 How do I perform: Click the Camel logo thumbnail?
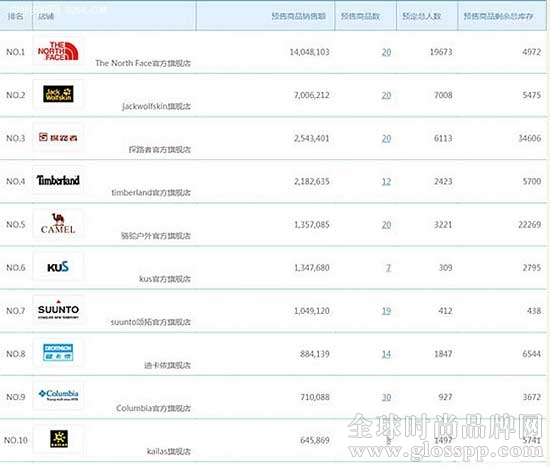click(x=58, y=224)
